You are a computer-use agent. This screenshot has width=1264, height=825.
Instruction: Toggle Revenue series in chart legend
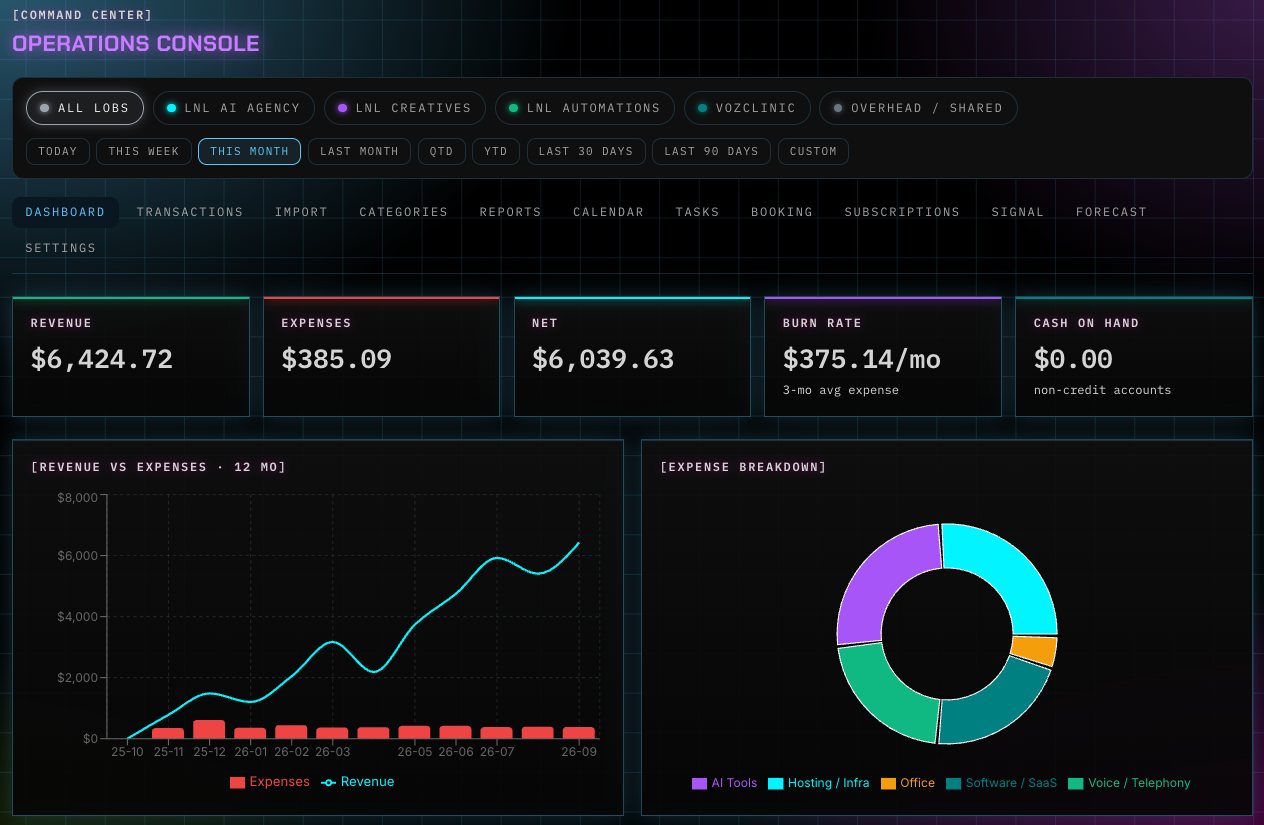pyautogui.click(x=357, y=782)
